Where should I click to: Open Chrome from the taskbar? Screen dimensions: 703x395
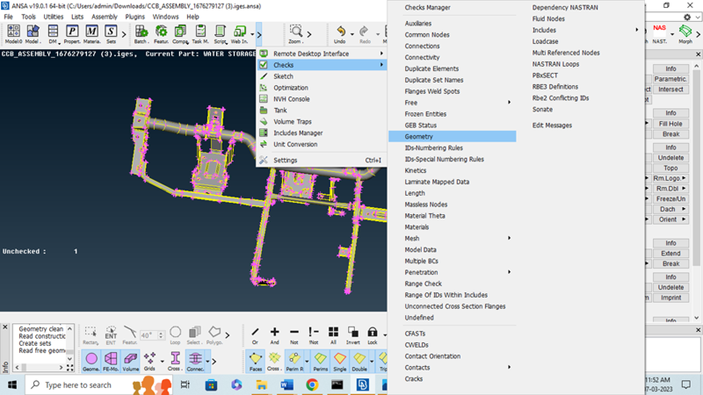[x=312, y=385]
